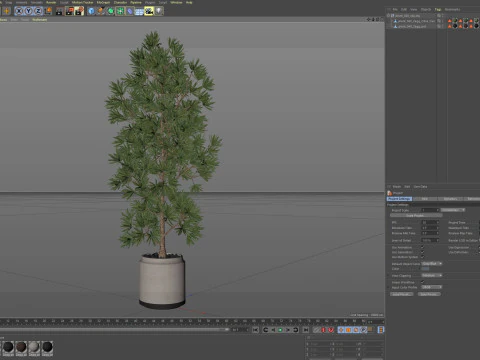Screen dimensions: 480x360
Task: Click the Color swatch in Project Settings
Action: coord(425,269)
